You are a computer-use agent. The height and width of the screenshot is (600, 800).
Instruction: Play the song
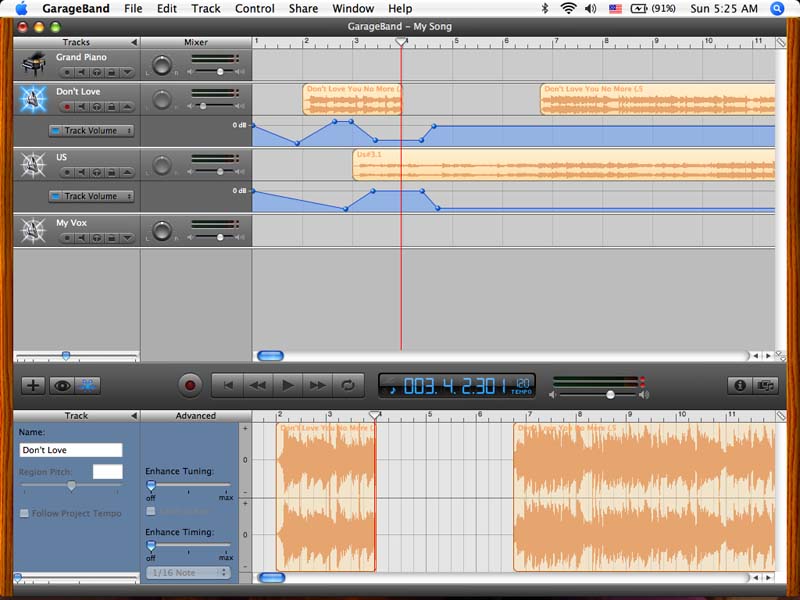click(288, 385)
